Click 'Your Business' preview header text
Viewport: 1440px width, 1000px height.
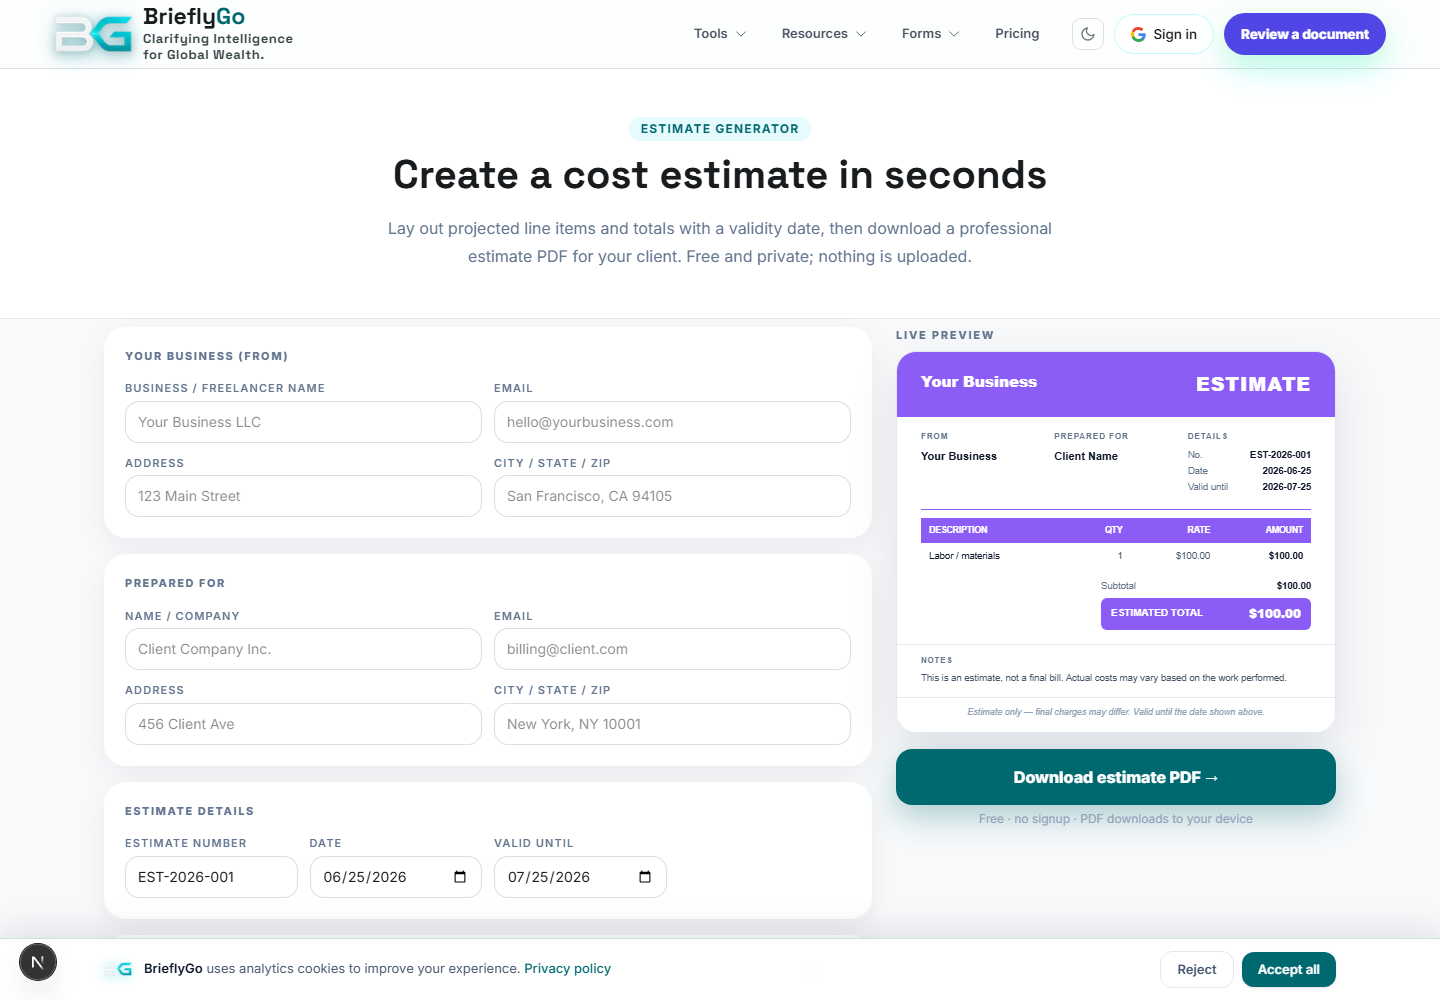pos(979,382)
